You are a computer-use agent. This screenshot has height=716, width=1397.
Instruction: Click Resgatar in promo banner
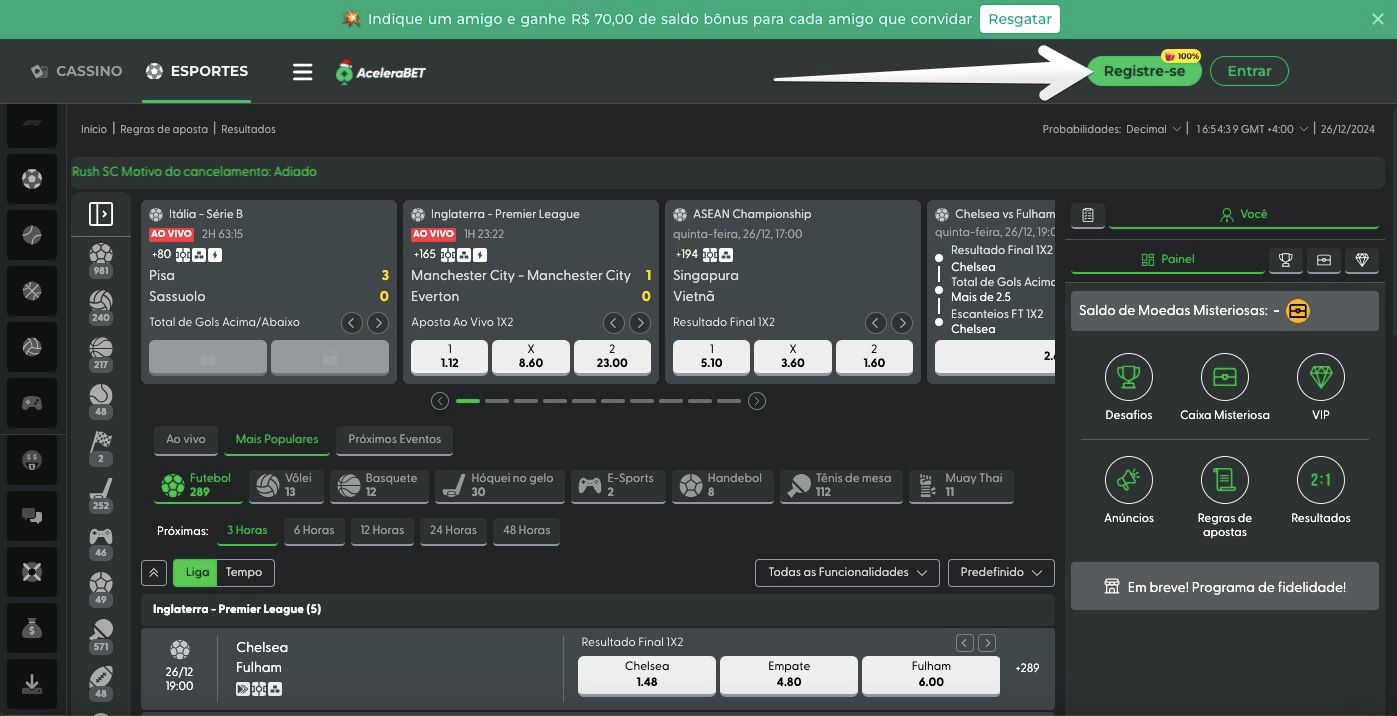tap(1019, 19)
